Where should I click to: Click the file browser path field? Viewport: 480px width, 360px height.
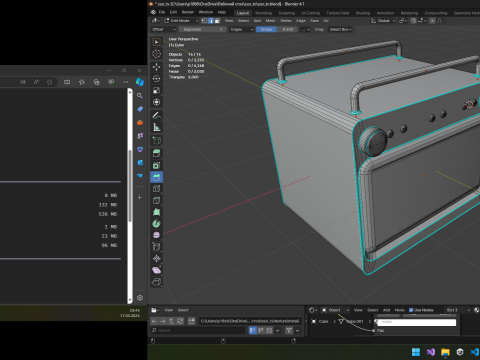tap(250, 321)
